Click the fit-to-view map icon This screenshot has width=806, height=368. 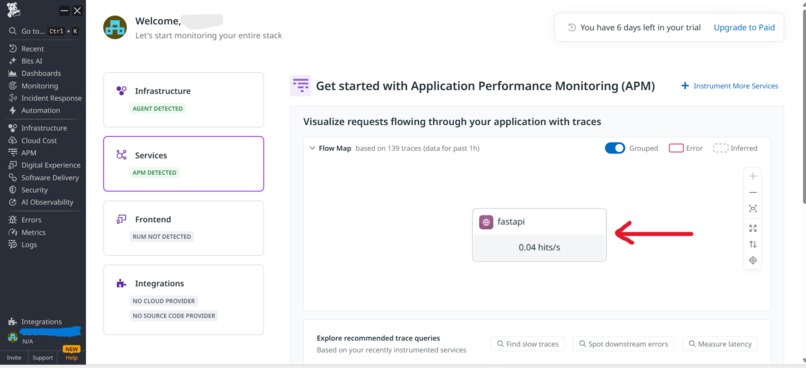pyautogui.click(x=753, y=209)
